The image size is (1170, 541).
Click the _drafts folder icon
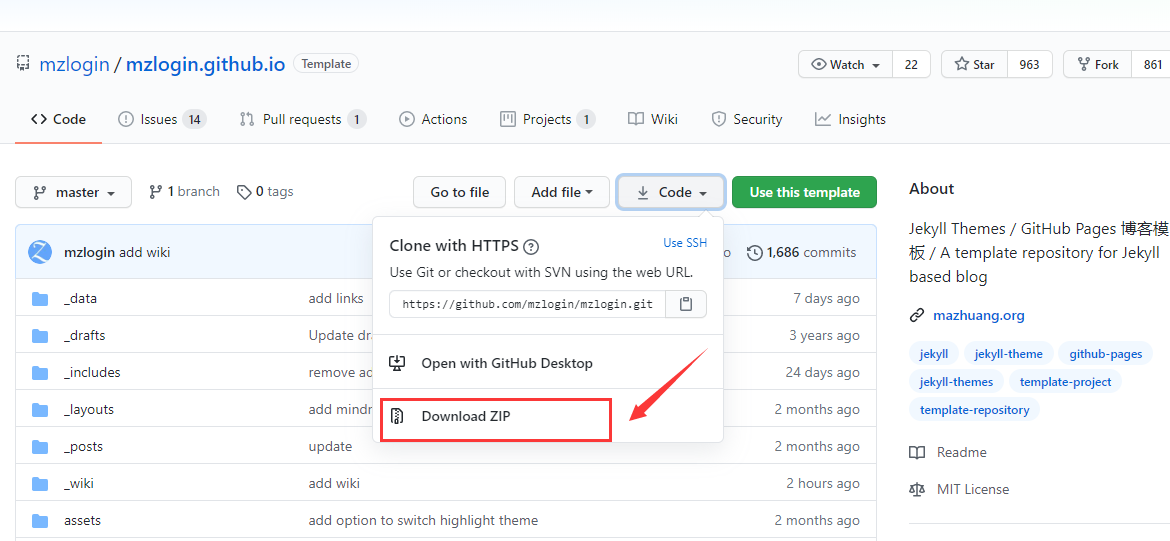click(x=40, y=336)
